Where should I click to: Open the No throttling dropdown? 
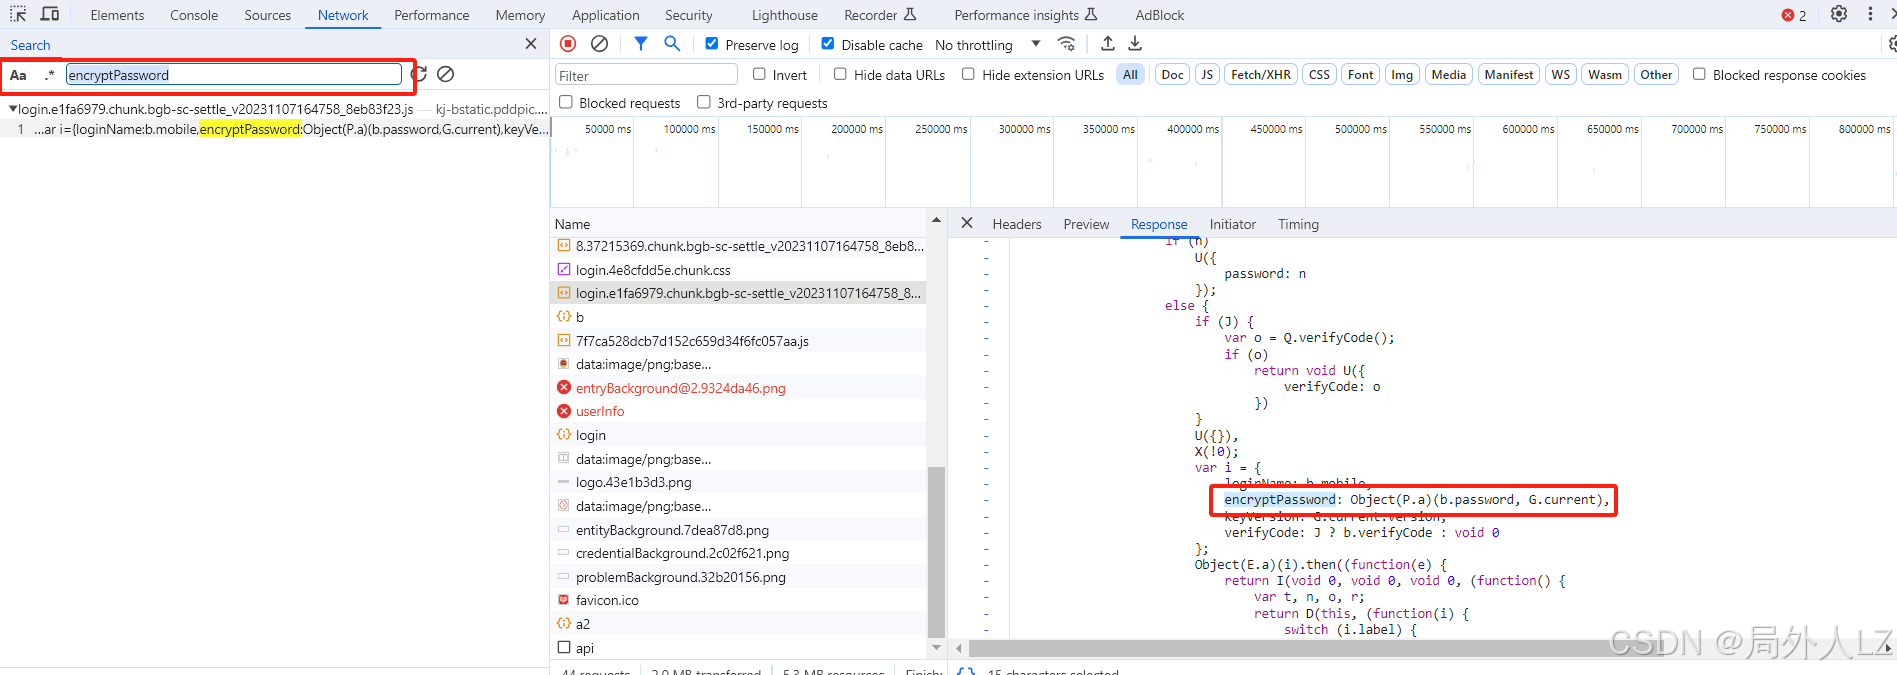pos(988,45)
